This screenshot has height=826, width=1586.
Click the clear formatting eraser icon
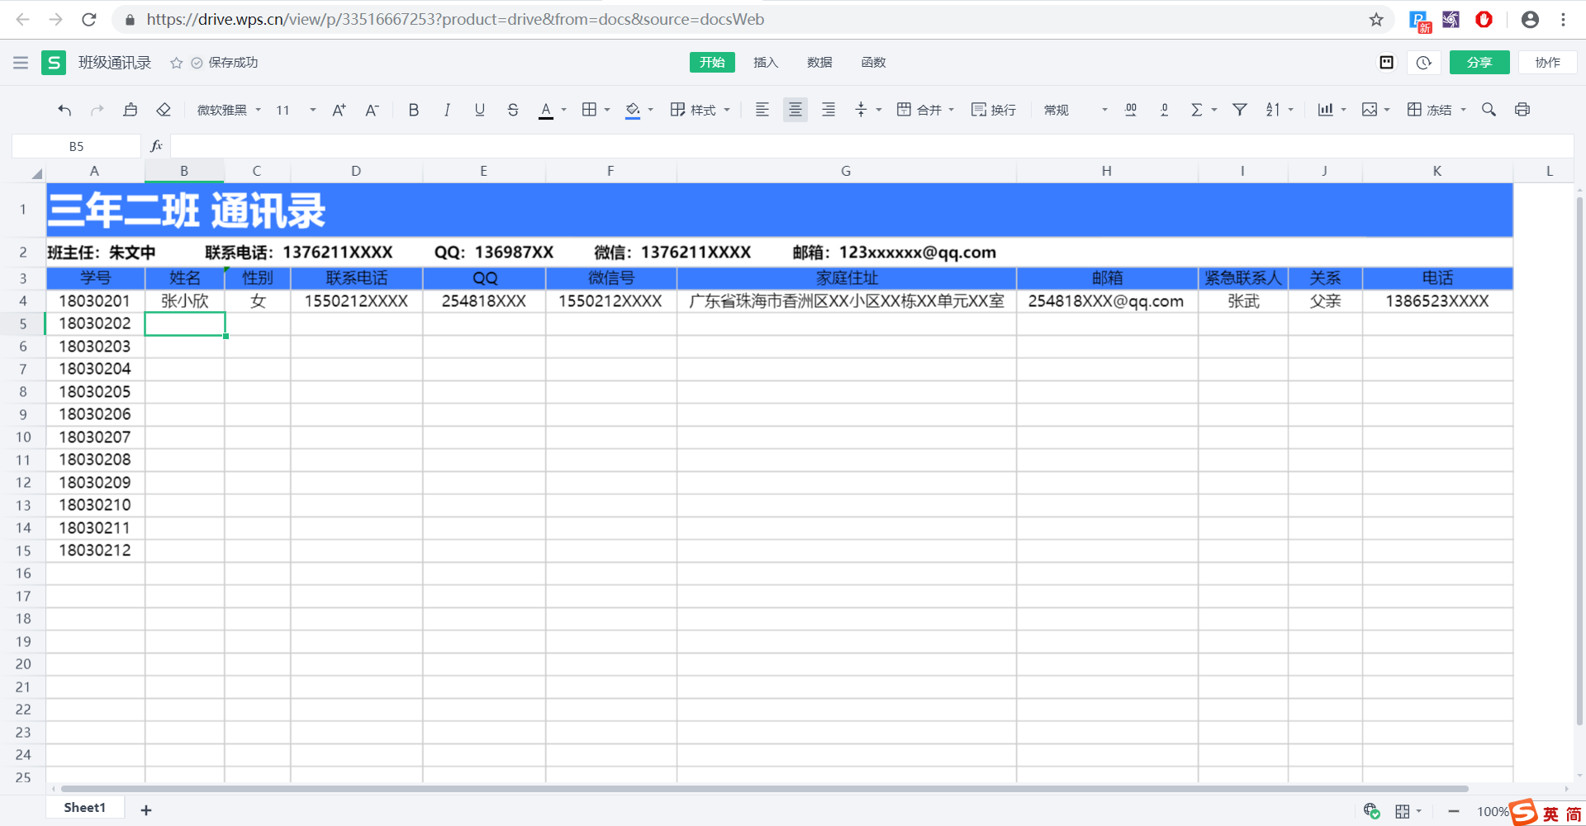coord(164,110)
